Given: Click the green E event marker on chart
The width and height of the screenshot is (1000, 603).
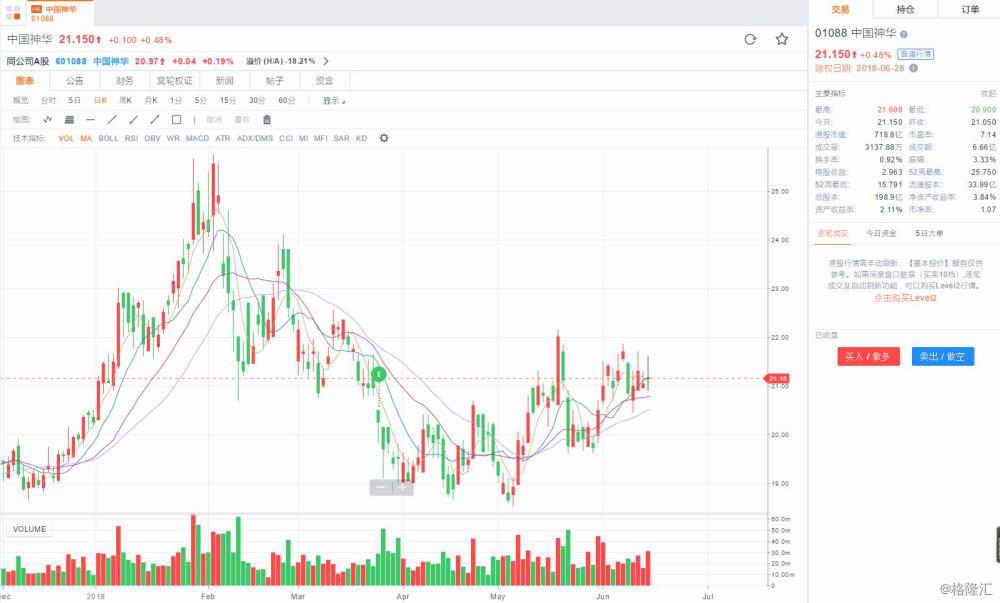Looking at the screenshot, I should pyautogui.click(x=379, y=374).
